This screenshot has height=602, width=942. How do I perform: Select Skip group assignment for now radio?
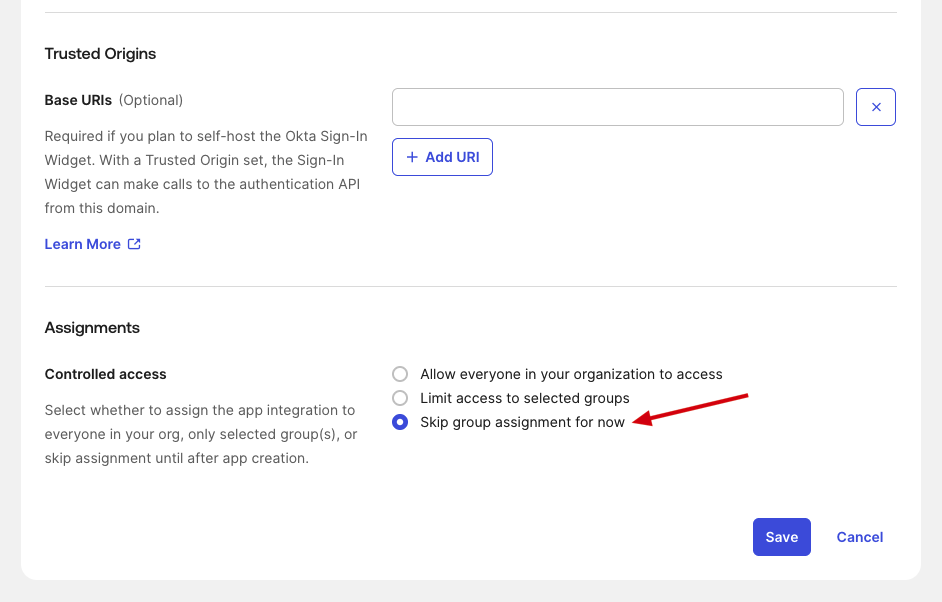point(400,422)
